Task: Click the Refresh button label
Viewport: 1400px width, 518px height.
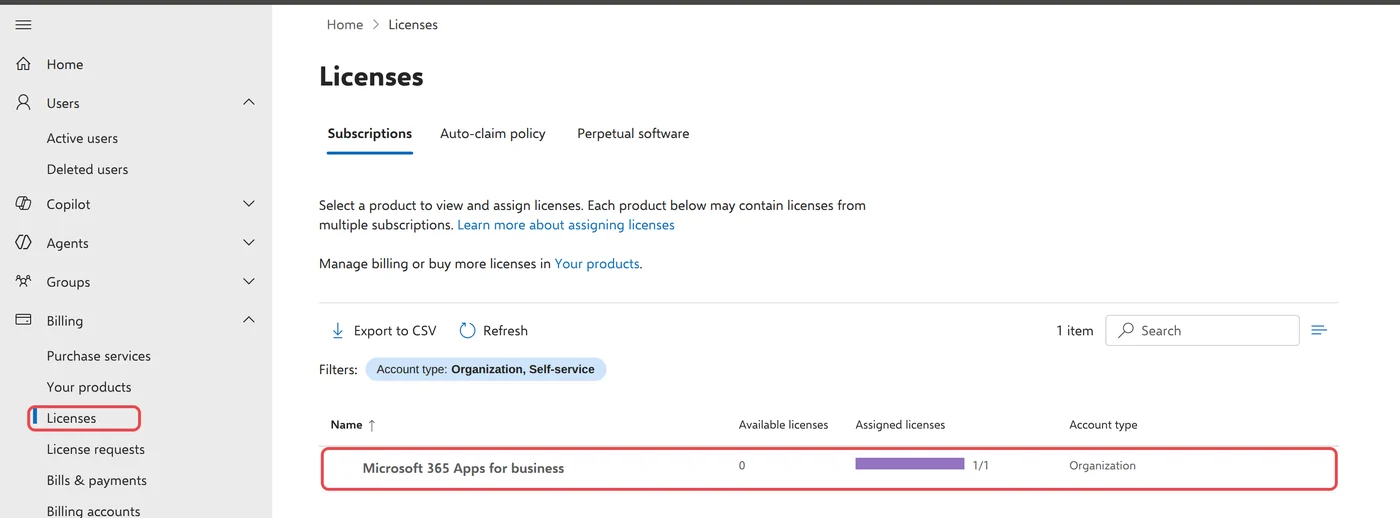Action: click(505, 331)
